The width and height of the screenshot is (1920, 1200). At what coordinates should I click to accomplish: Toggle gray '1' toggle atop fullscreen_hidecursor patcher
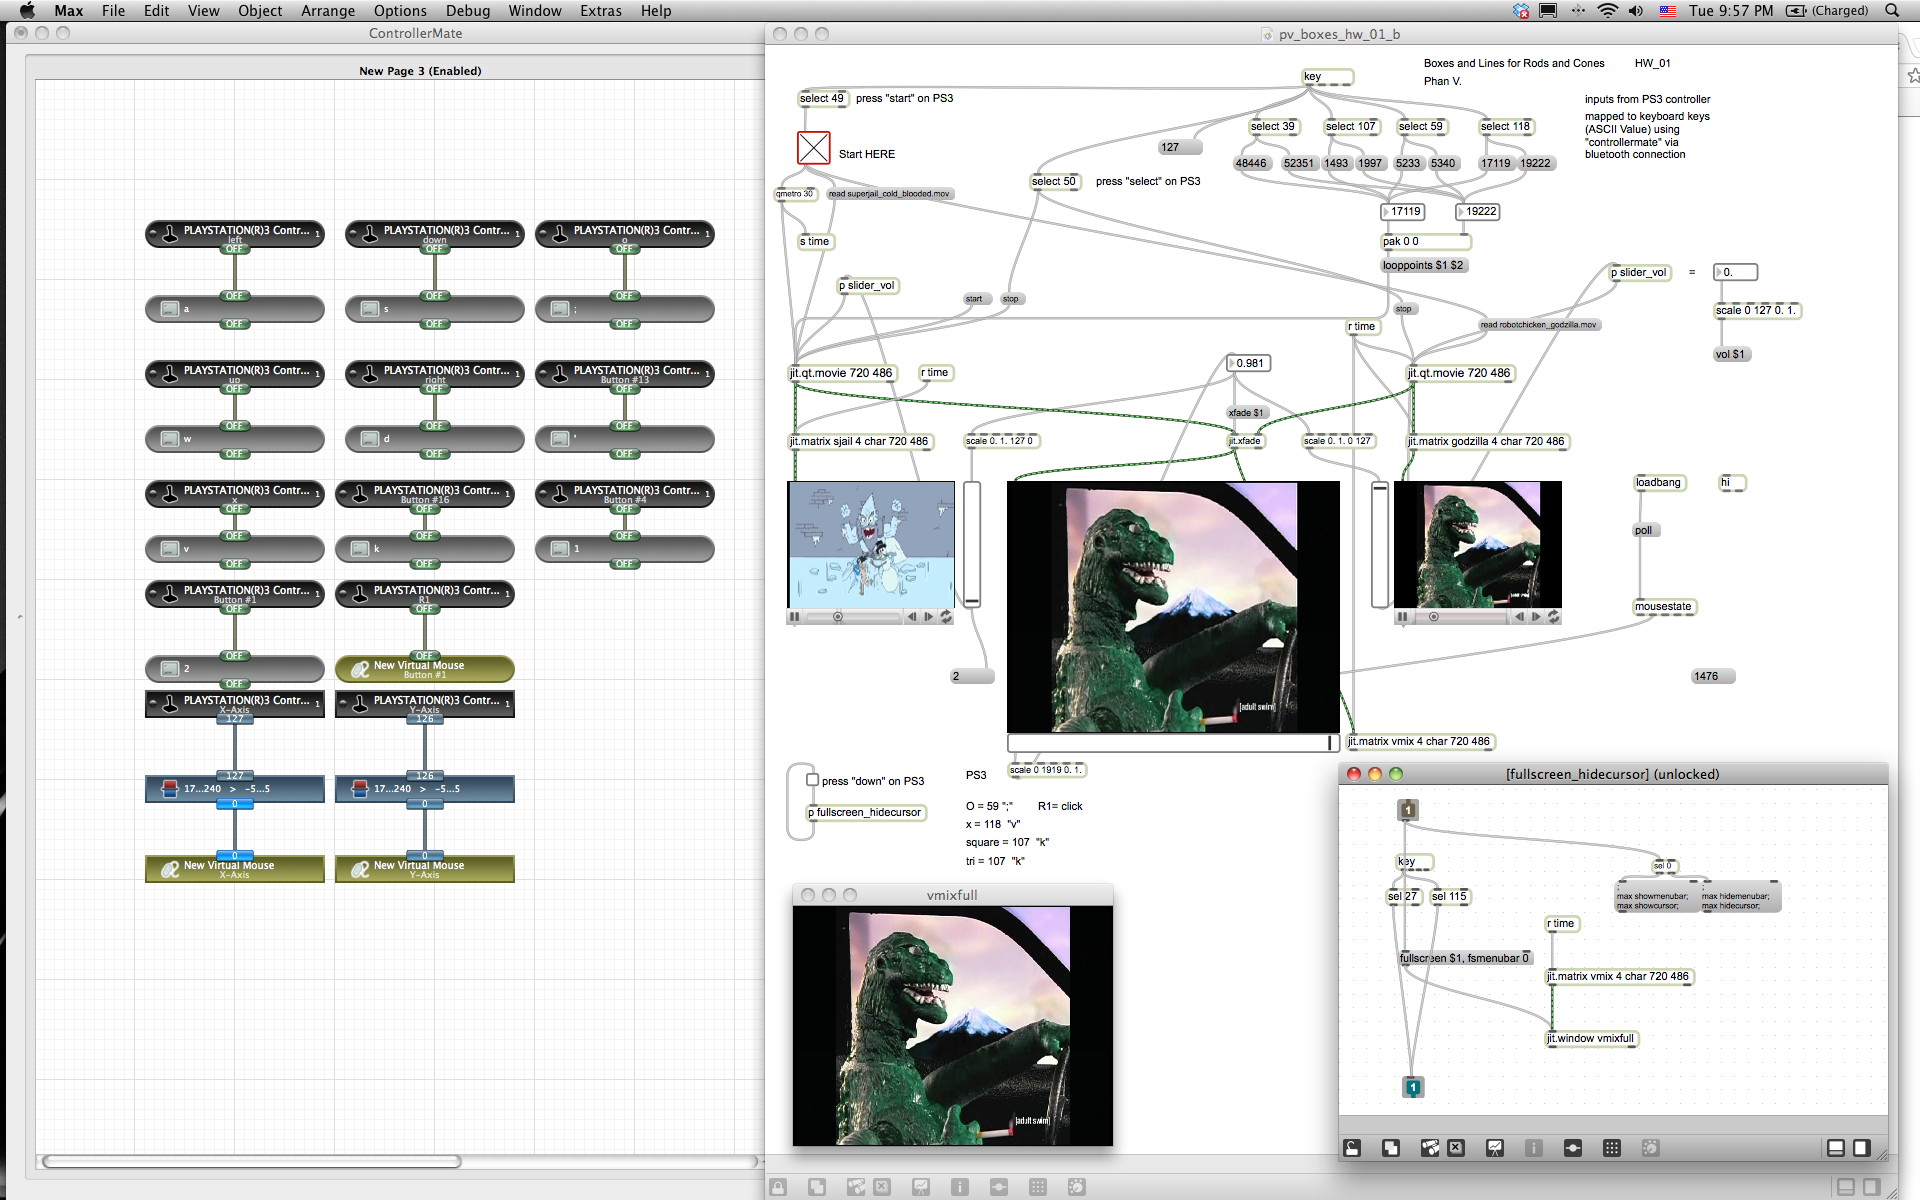pos(1408,810)
